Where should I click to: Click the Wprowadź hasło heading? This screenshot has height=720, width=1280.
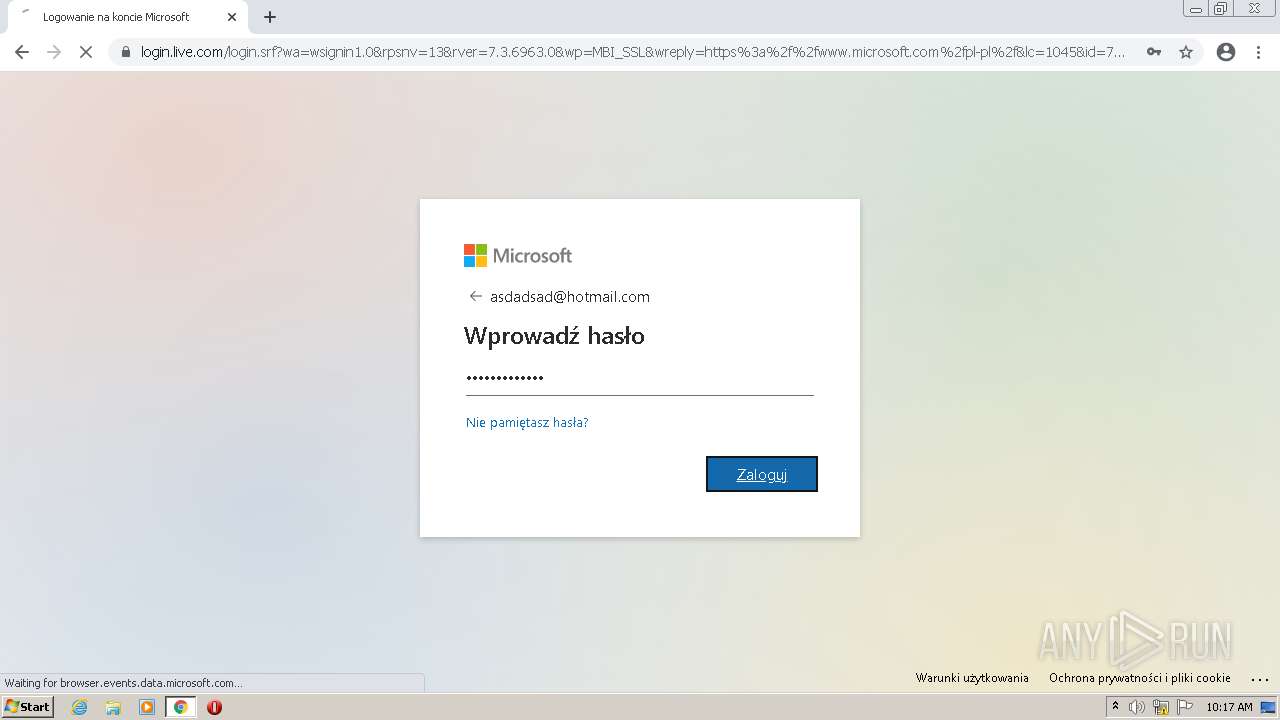(554, 336)
